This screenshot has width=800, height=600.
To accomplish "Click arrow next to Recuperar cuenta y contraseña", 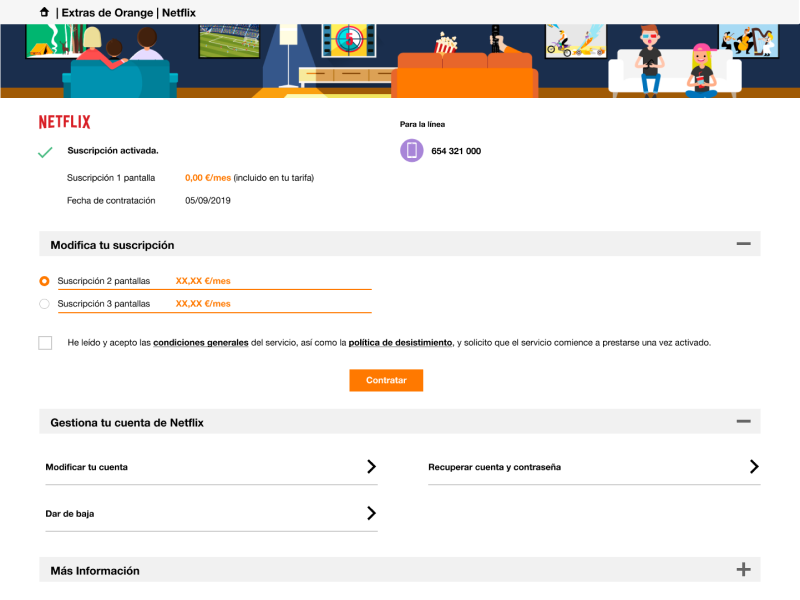I will 754,467.
